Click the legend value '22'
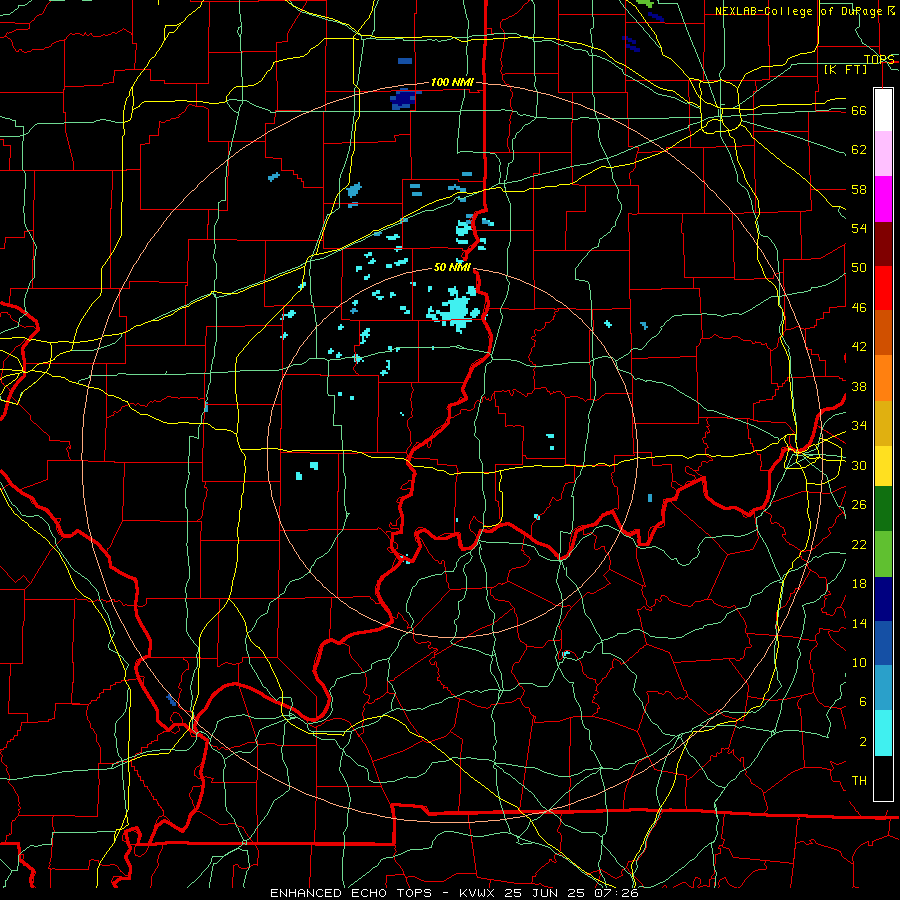 [859, 544]
